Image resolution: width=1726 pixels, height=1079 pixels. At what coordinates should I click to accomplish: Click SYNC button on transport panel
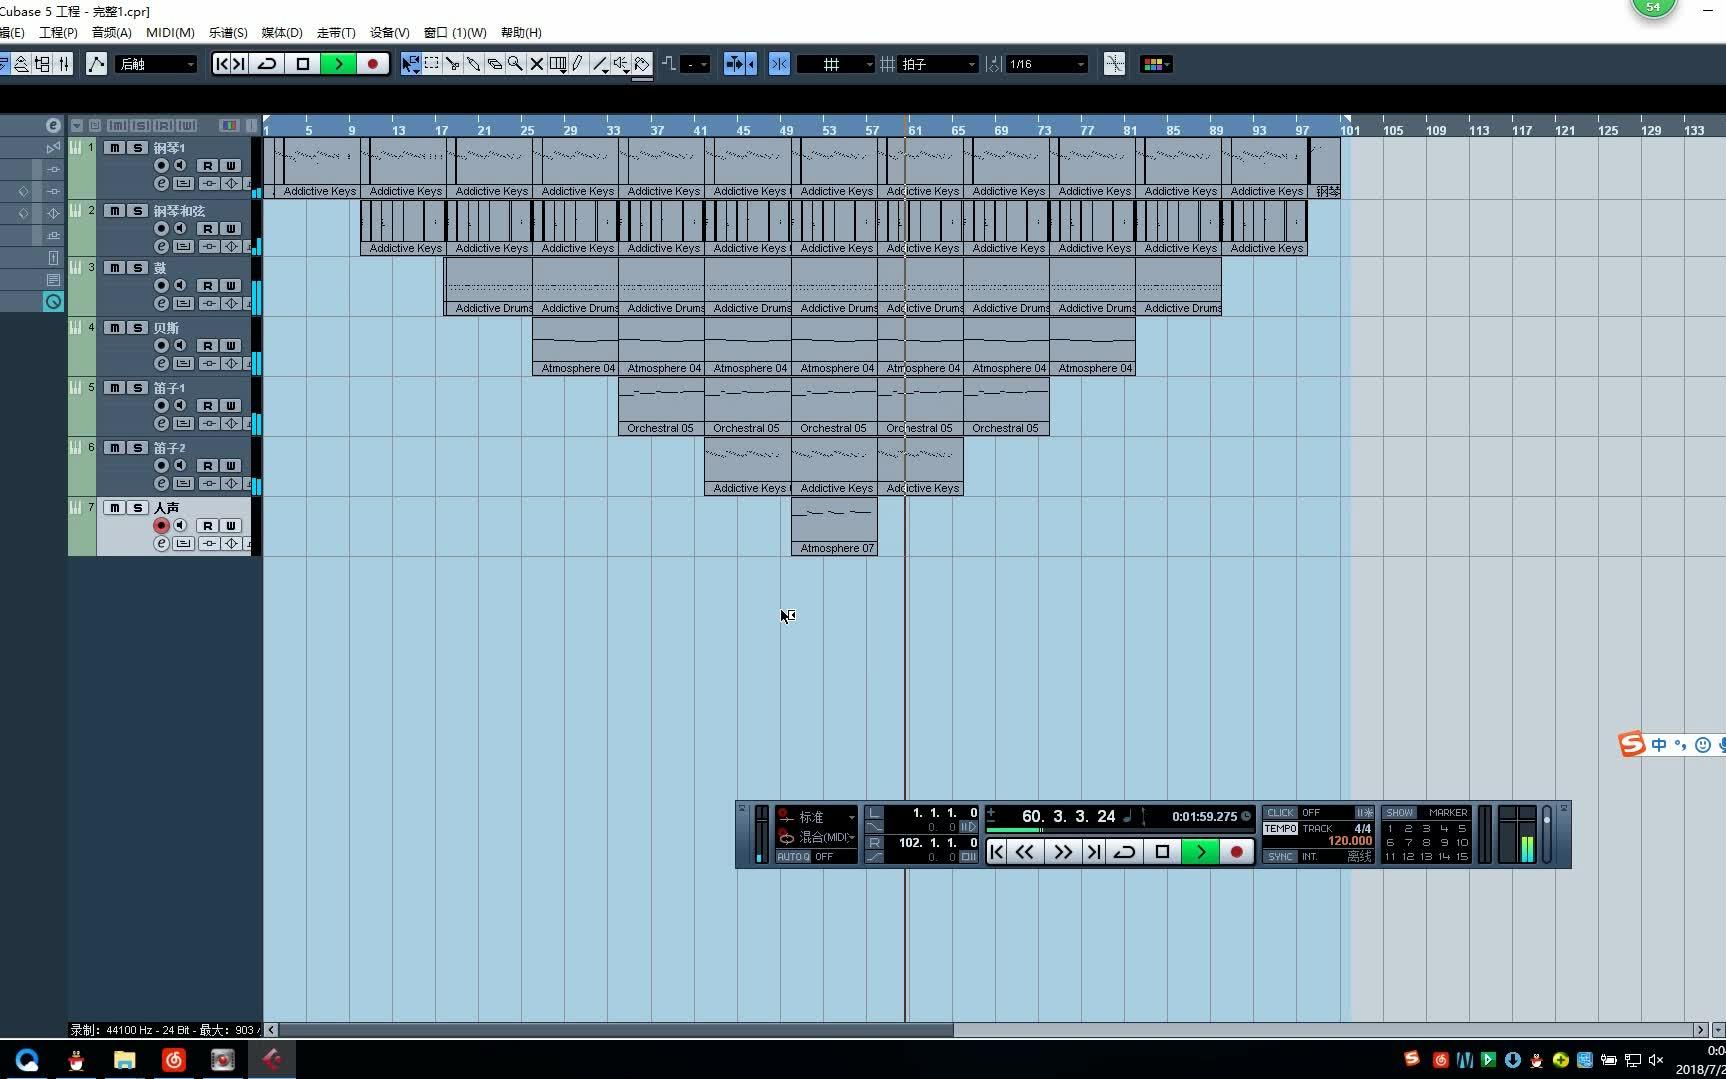pyautogui.click(x=1280, y=857)
